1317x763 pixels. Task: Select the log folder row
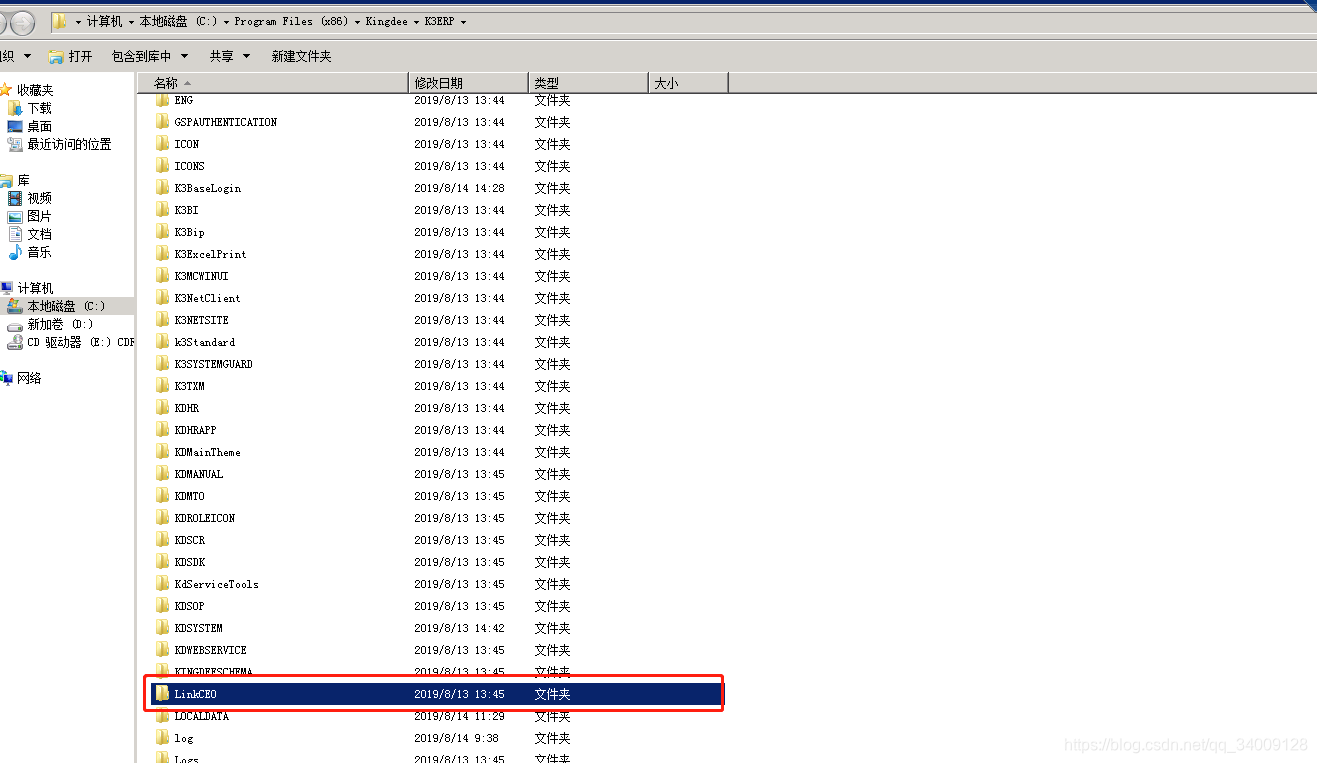[x=435, y=738]
